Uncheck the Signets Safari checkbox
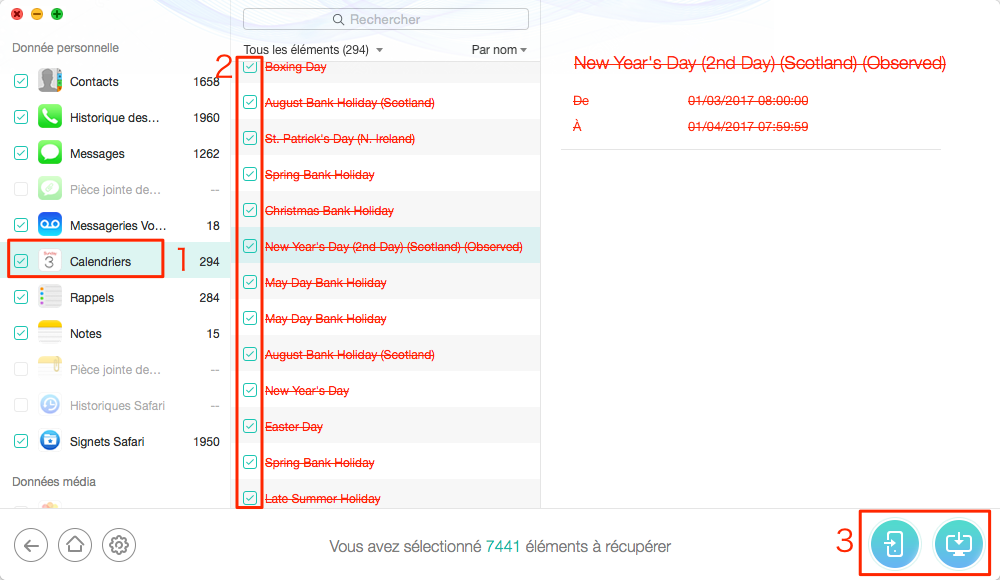 tap(21, 441)
